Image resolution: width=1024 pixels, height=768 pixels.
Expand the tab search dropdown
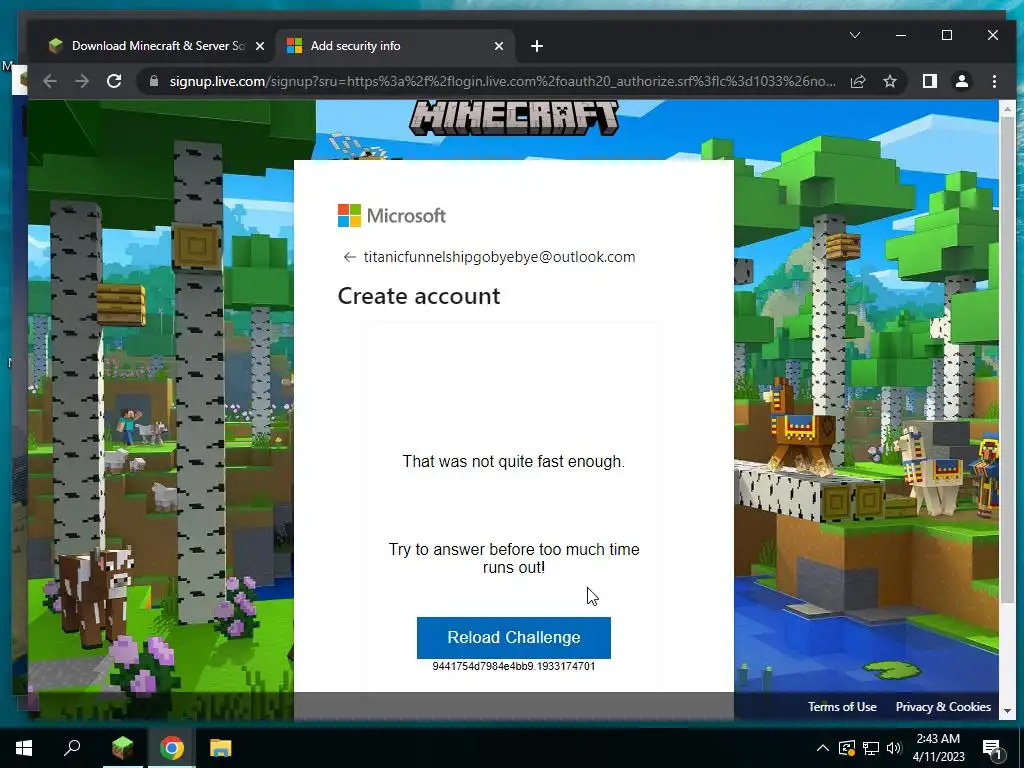[855, 35]
